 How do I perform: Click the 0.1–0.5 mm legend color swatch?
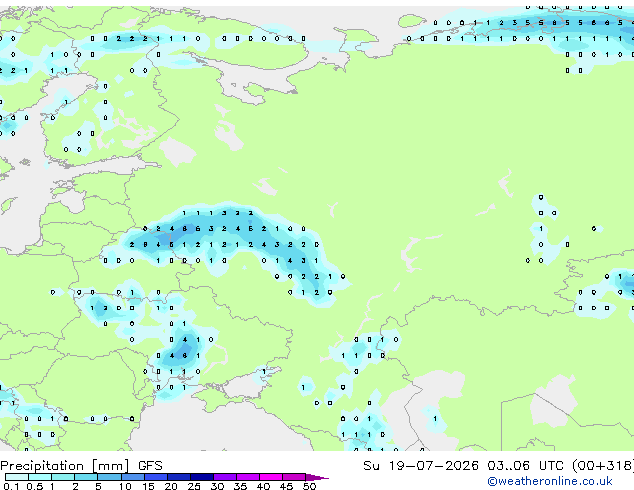click(17, 477)
